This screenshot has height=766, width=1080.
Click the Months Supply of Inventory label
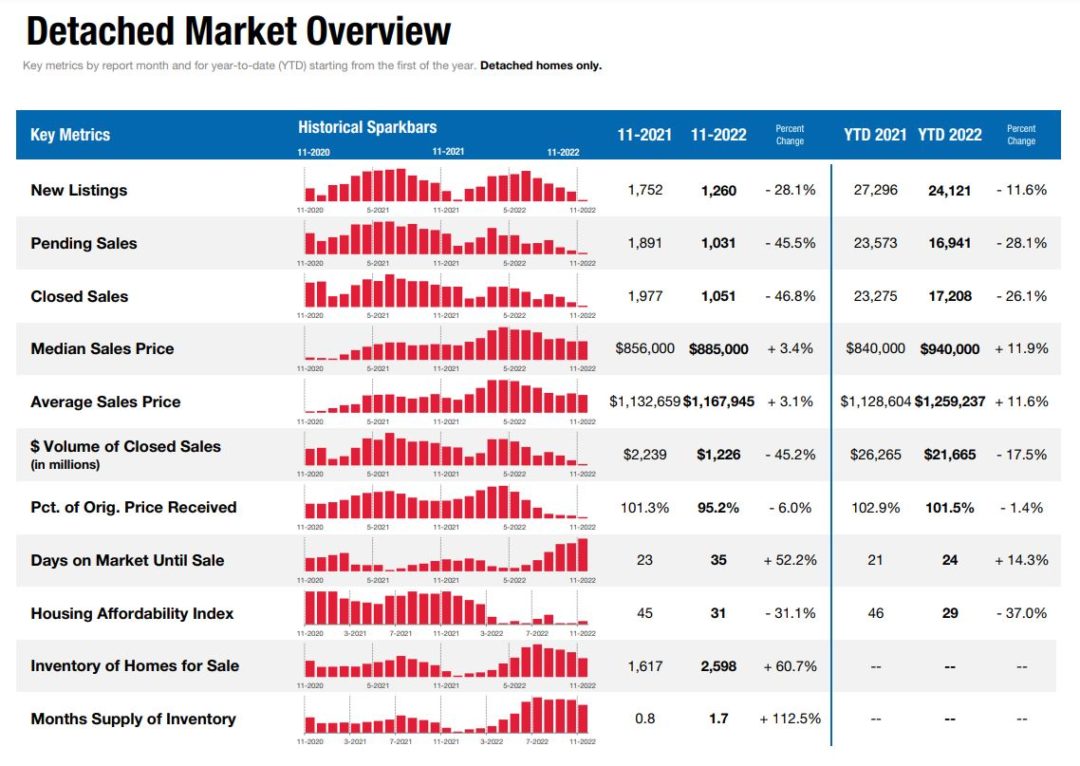[133, 718]
